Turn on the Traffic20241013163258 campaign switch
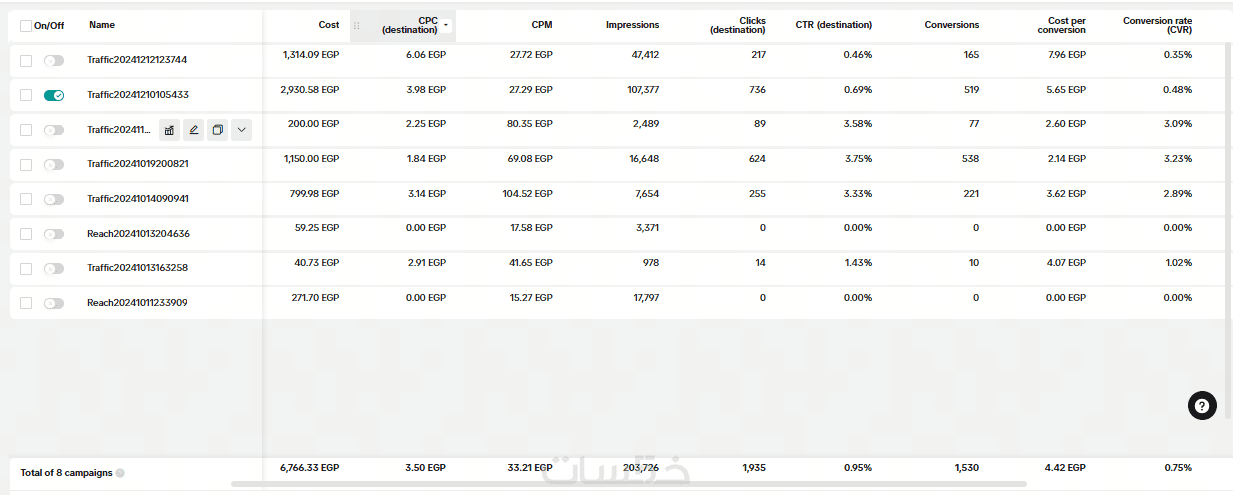Screen dimensions: 1233x495 point(54,268)
